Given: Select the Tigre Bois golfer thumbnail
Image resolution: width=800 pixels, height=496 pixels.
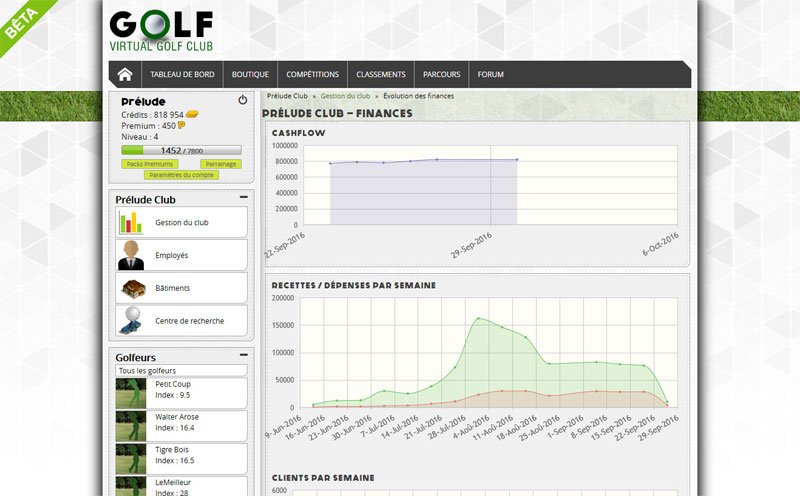Looking at the screenshot, I should coord(131,458).
